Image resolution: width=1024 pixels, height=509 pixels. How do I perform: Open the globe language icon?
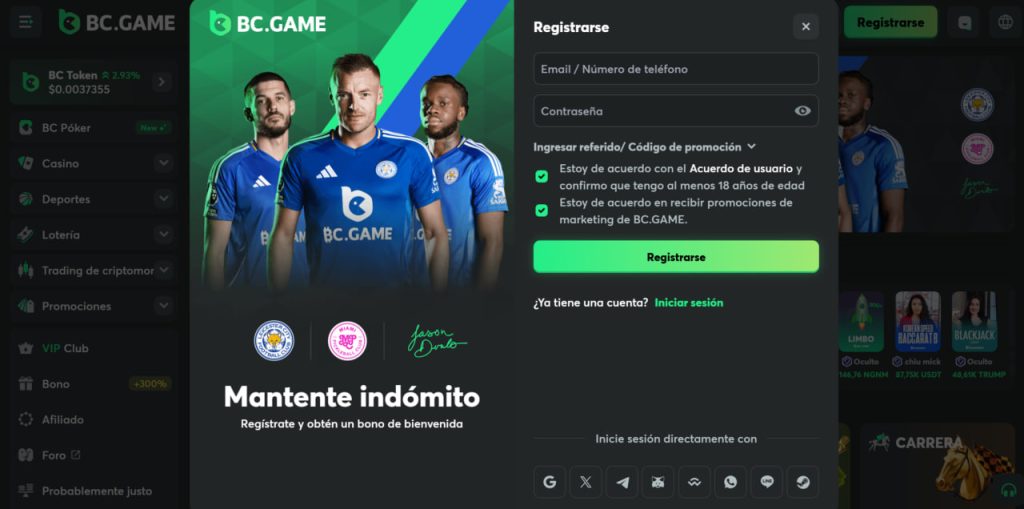point(1005,22)
